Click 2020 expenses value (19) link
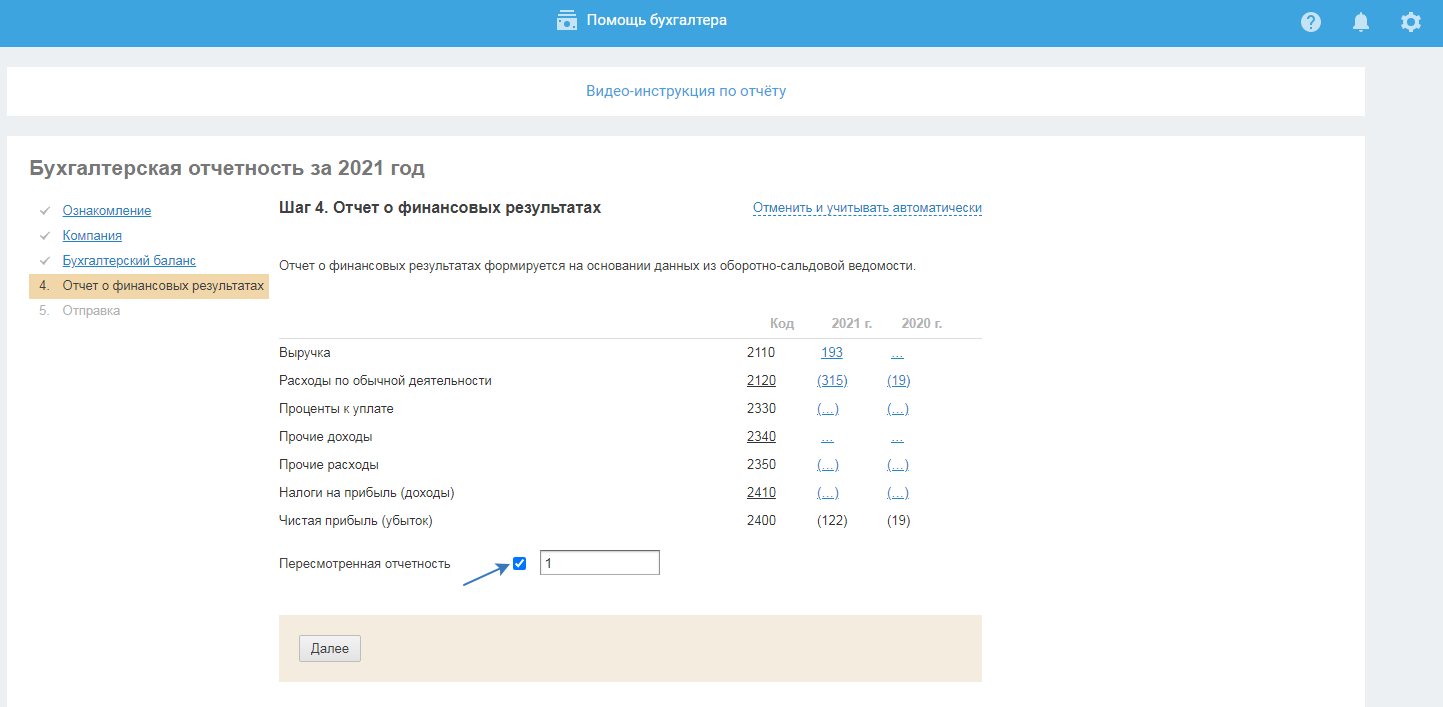This screenshot has height=707, width=1443. click(x=898, y=381)
